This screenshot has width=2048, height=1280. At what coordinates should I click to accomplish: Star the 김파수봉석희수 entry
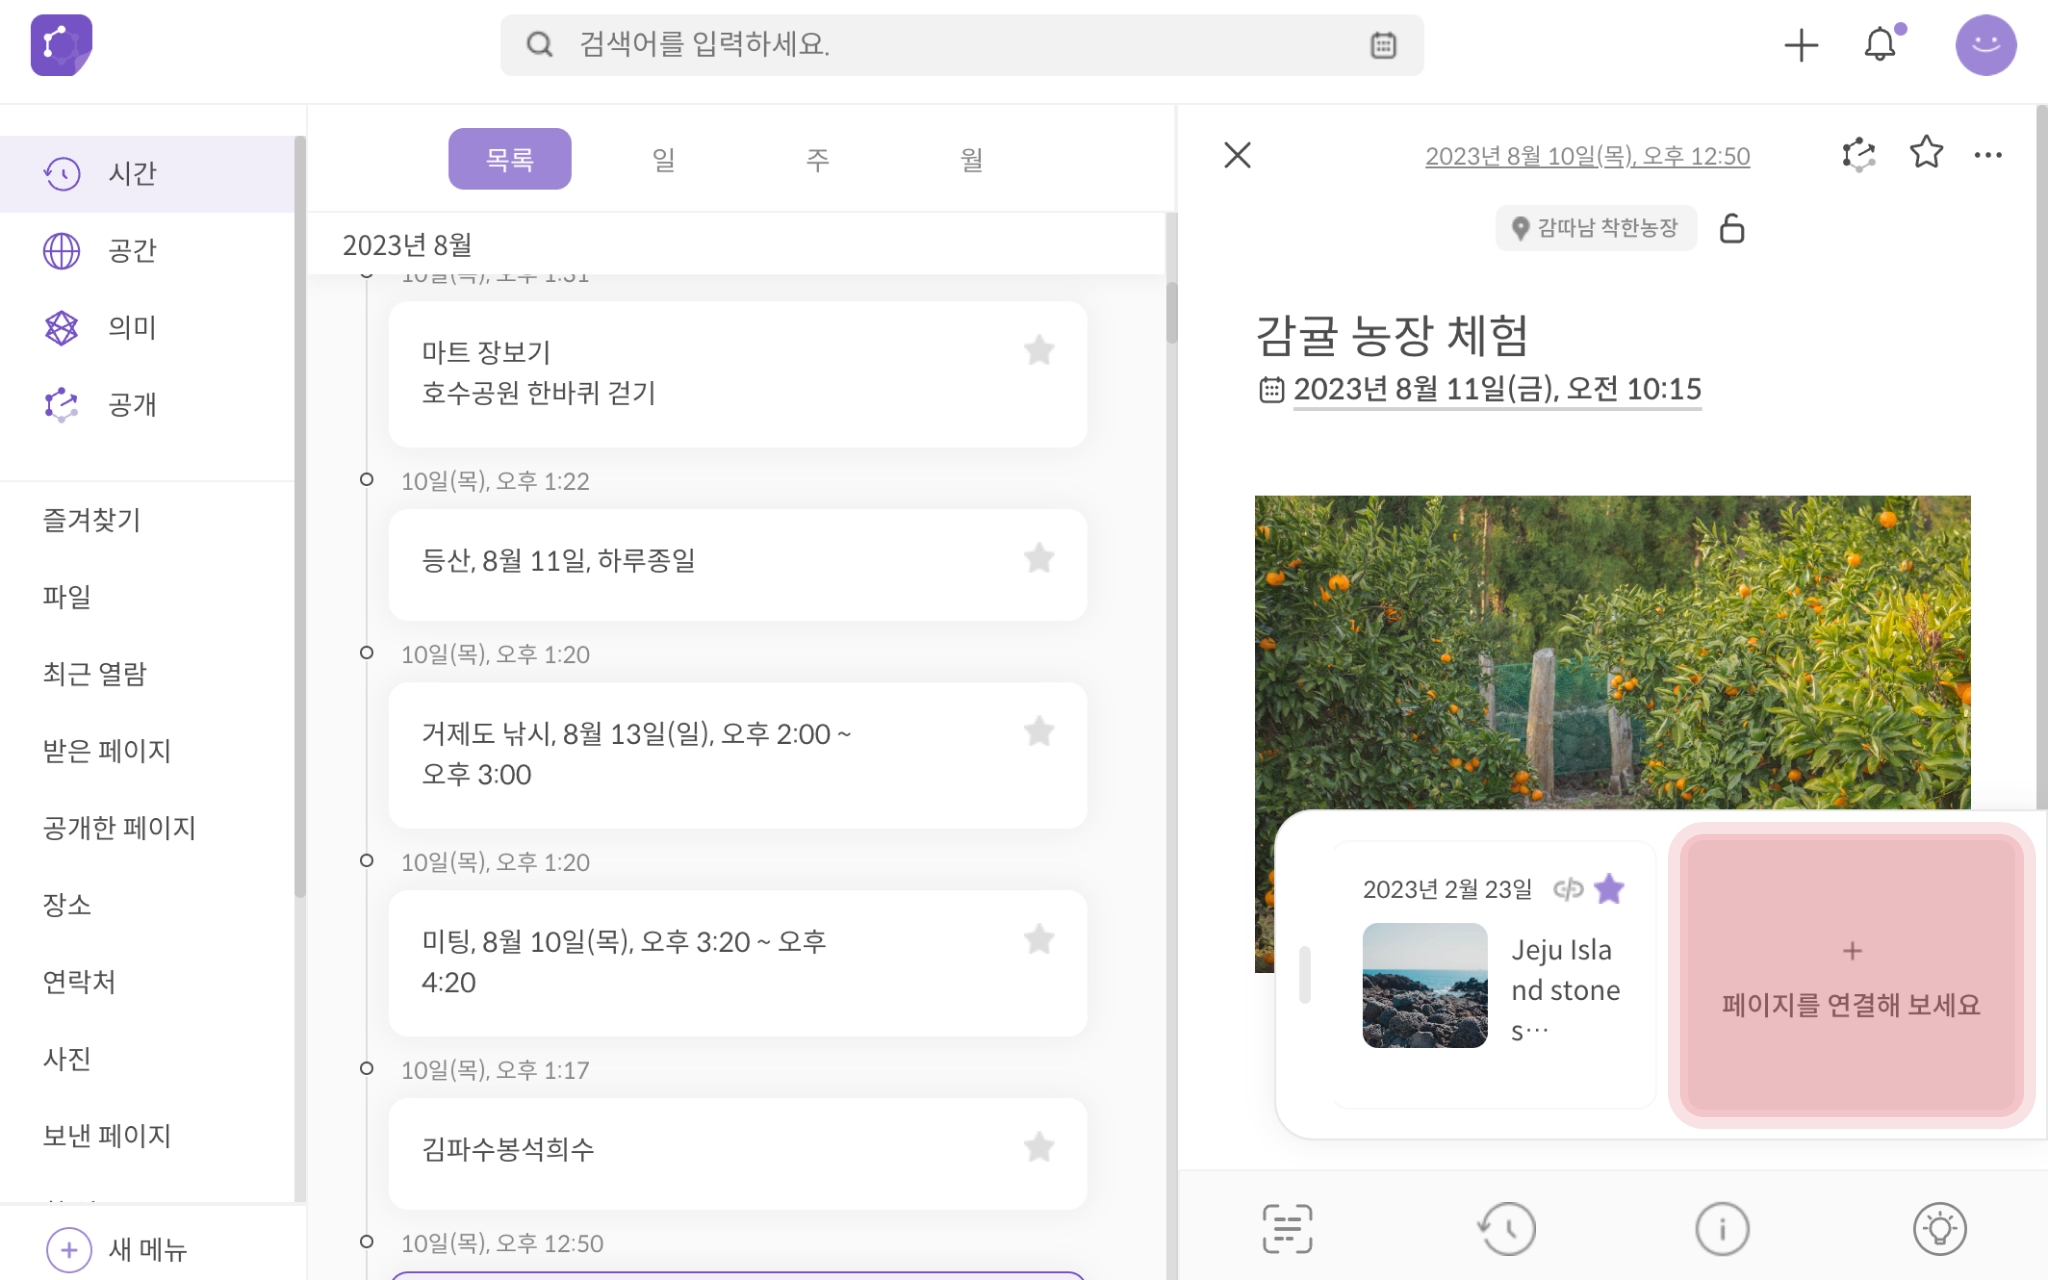1039,1147
